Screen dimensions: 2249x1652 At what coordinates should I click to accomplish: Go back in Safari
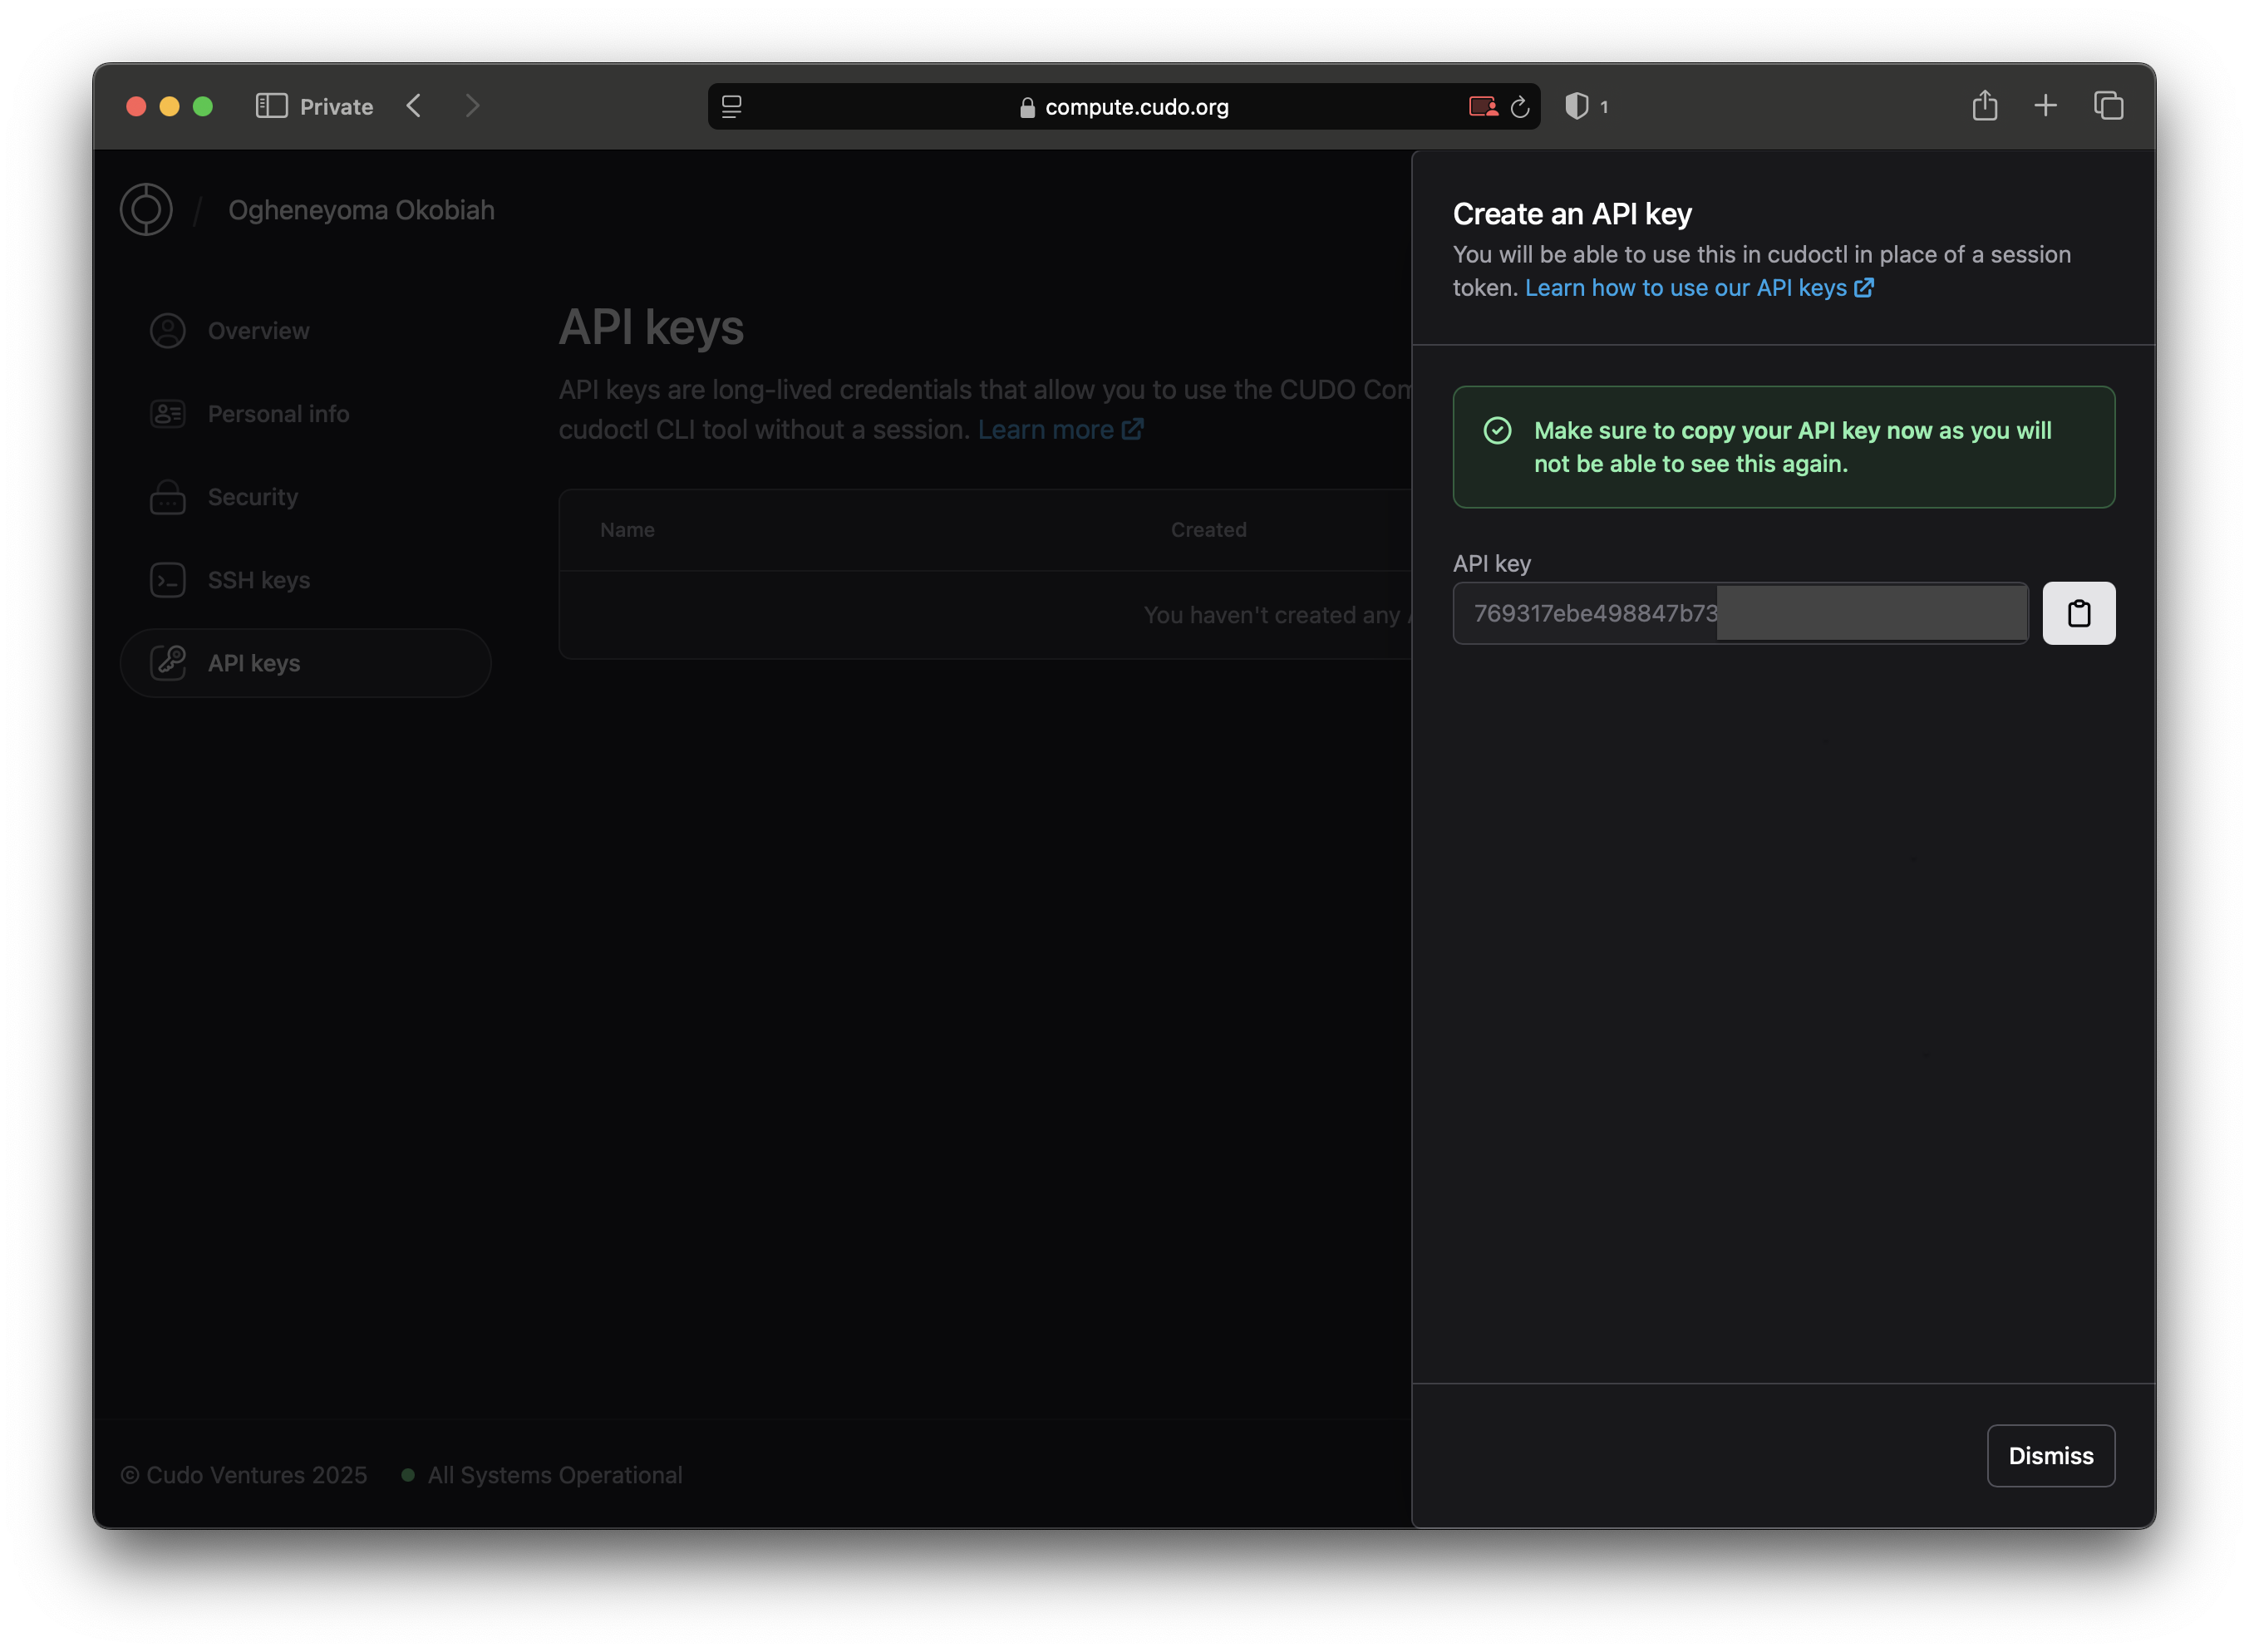click(414, 106)
